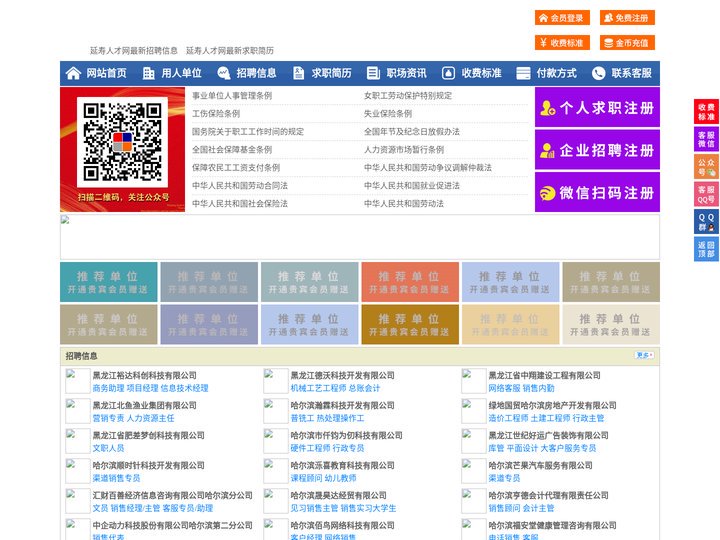The width and height of the screenshot is (720, 540).
Task: Click 客服微信 floating sidebar icon
Action: 706,139
